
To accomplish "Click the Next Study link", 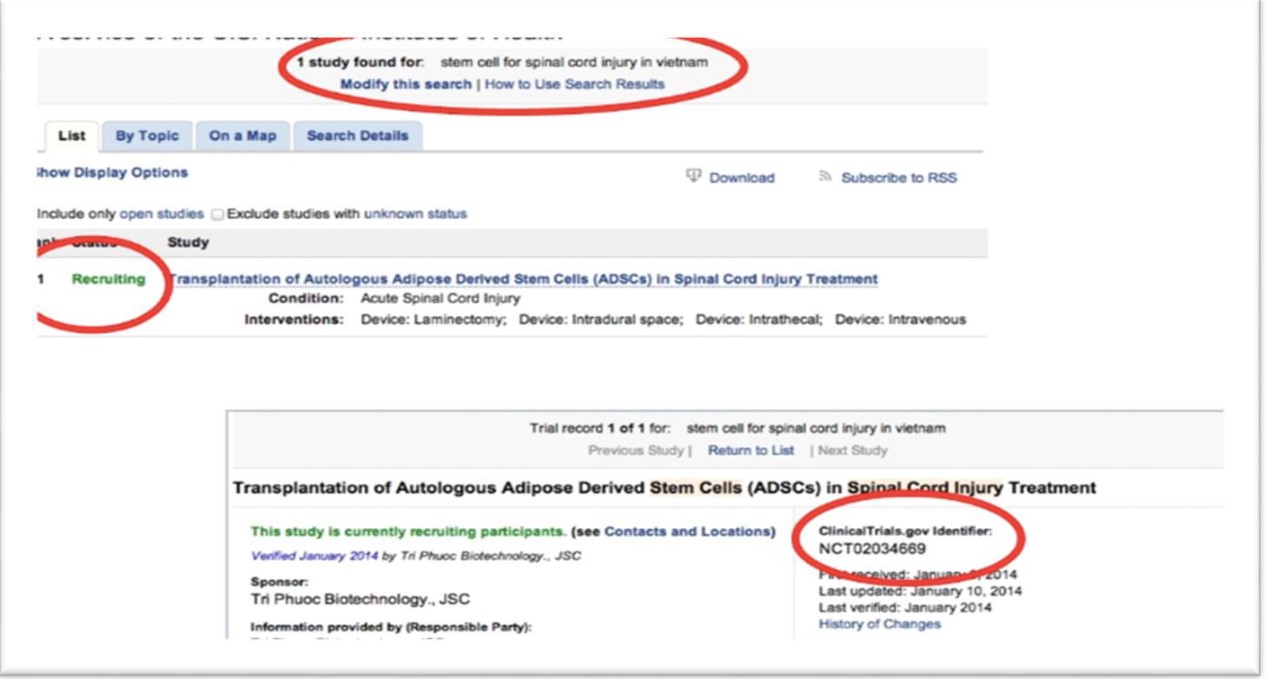I will click(852, 451).
